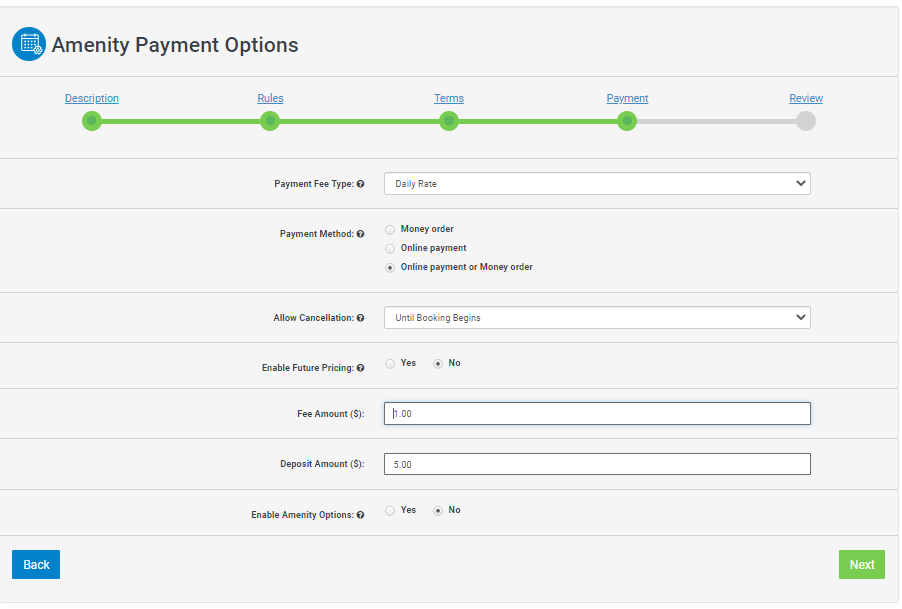The image size is (902, 609).
Task: Click help icon next to Enable Amenity Options
Action: point(360,515)
